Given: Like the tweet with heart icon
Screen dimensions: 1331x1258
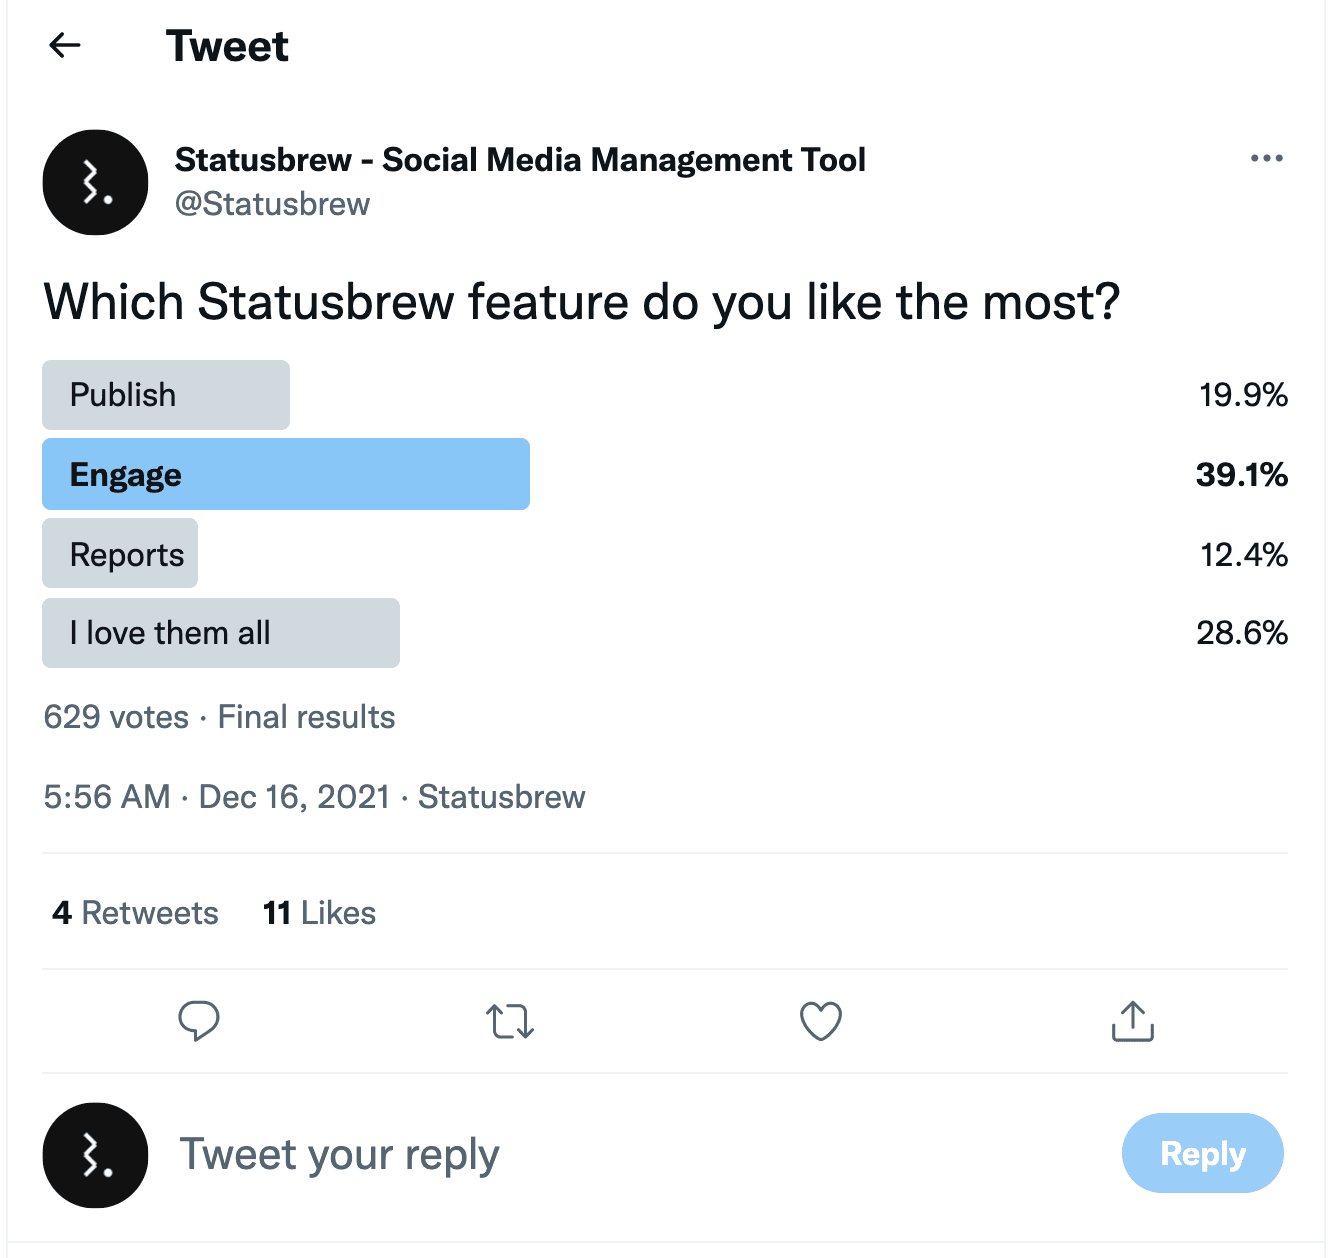Looking at the screenshot, I should tap(821, 1021).
